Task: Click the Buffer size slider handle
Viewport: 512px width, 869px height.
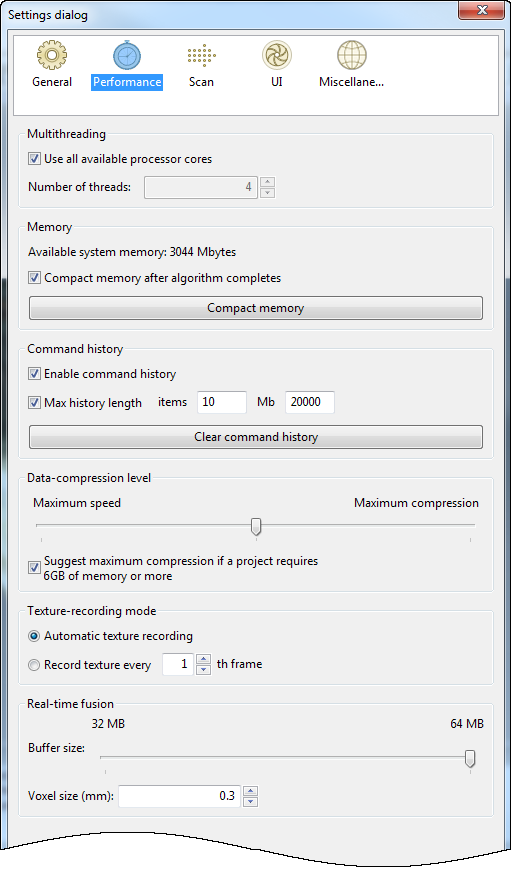Action: tap(470, 759)
